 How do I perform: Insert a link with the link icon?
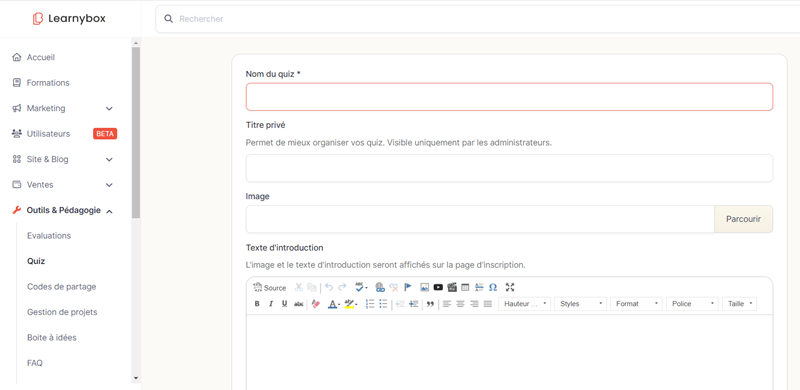click(x=380, y=287)
